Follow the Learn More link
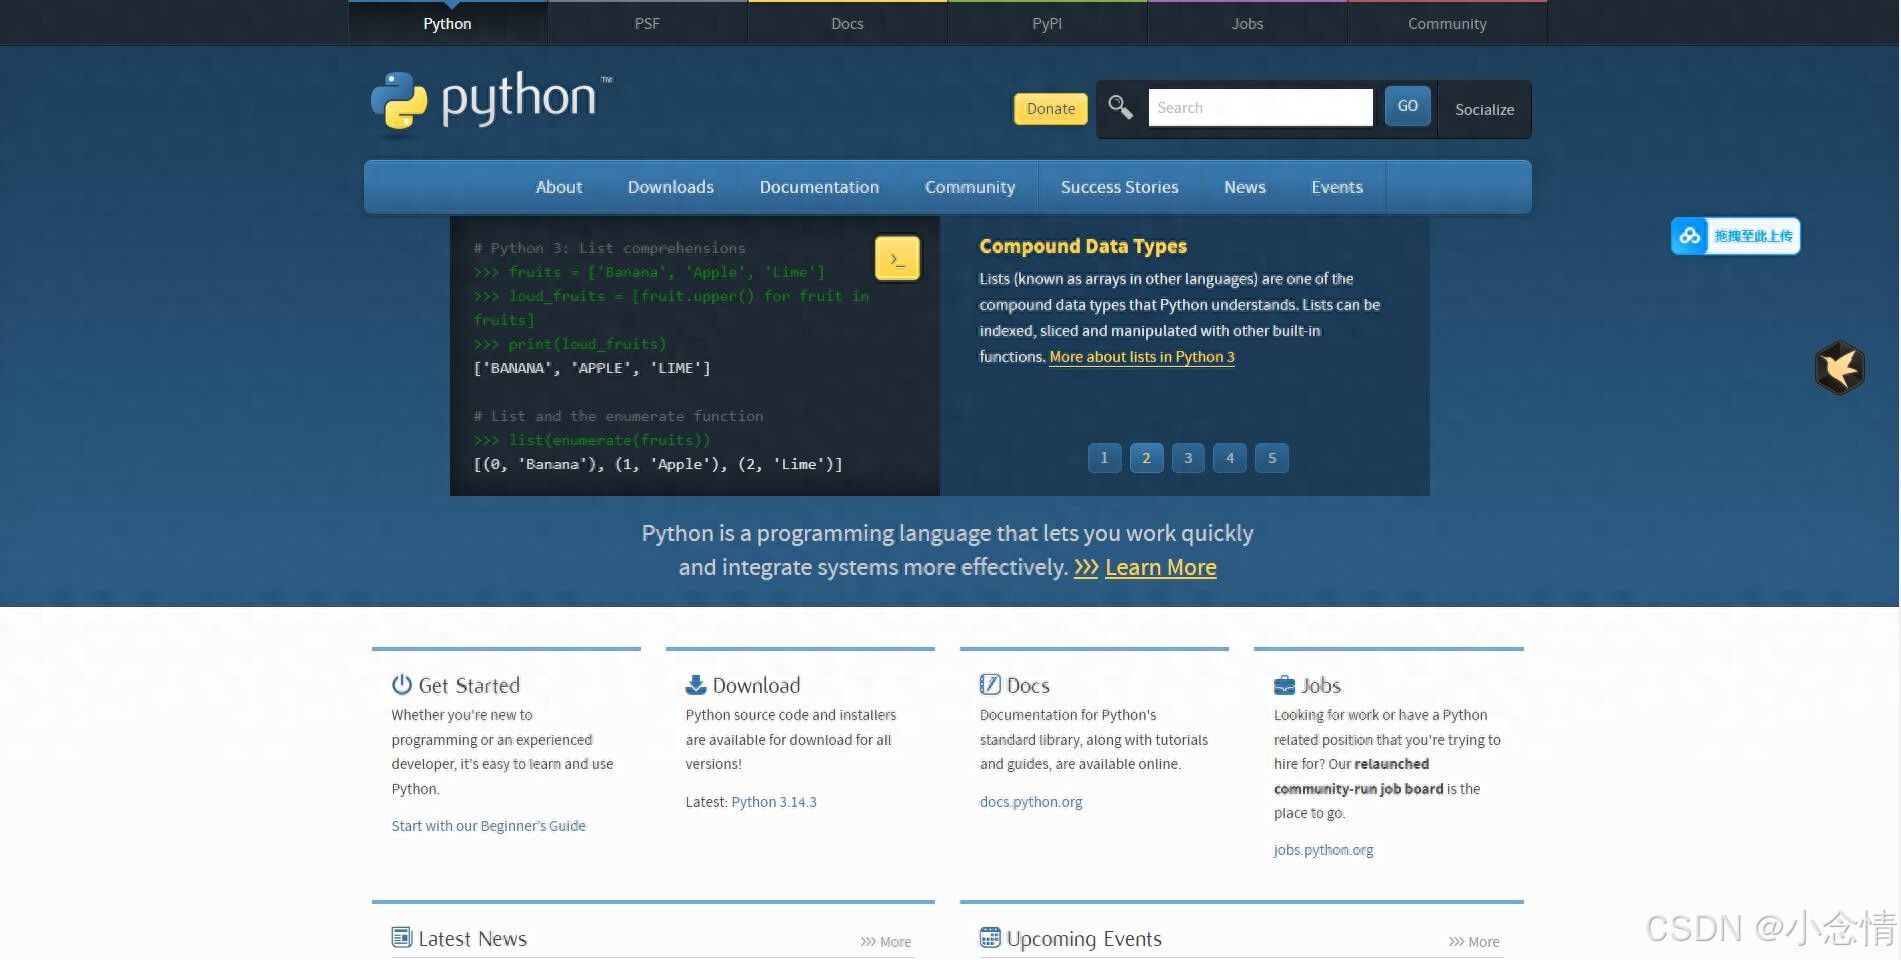Image resolution: width=1901 pixels, height=960 pixels. click(x=1161, y=567)
